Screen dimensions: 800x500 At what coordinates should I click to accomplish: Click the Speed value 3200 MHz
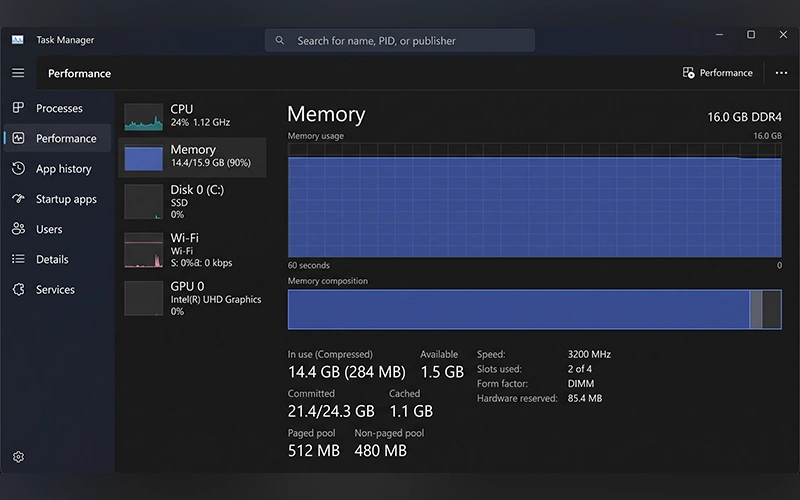pos(589,354)
